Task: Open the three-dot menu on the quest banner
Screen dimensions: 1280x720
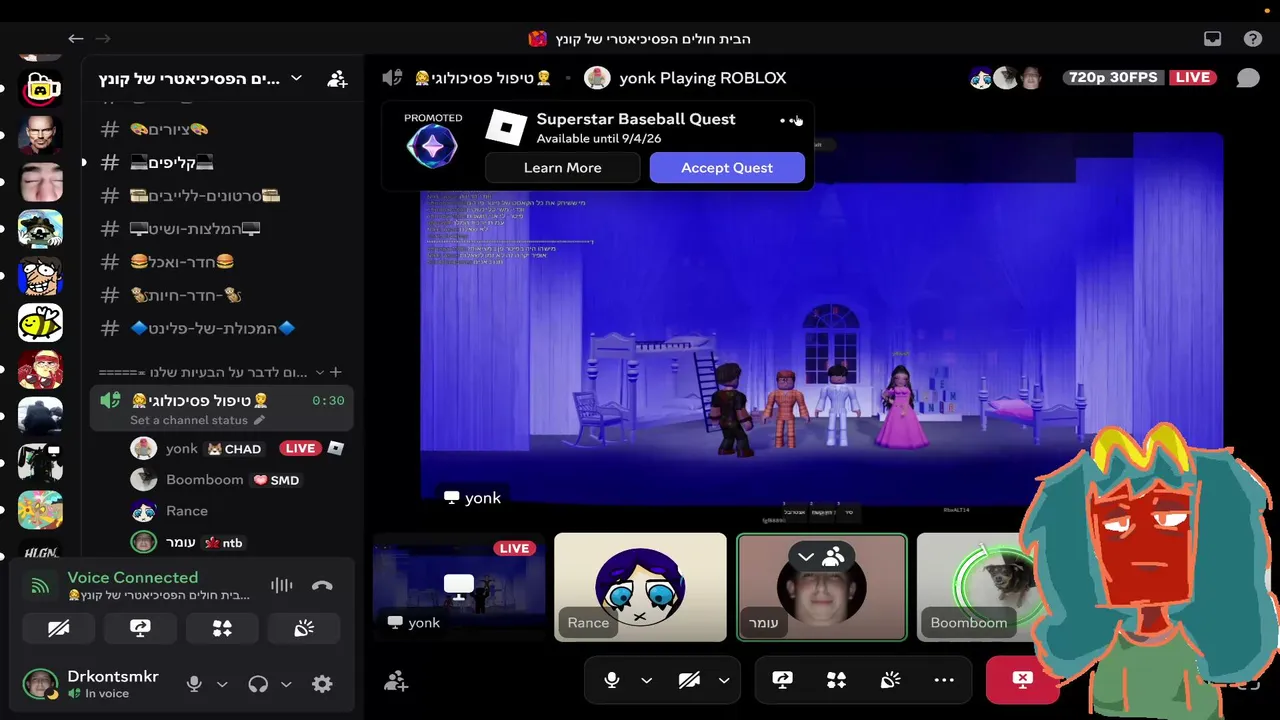Action: click(790, 120)
